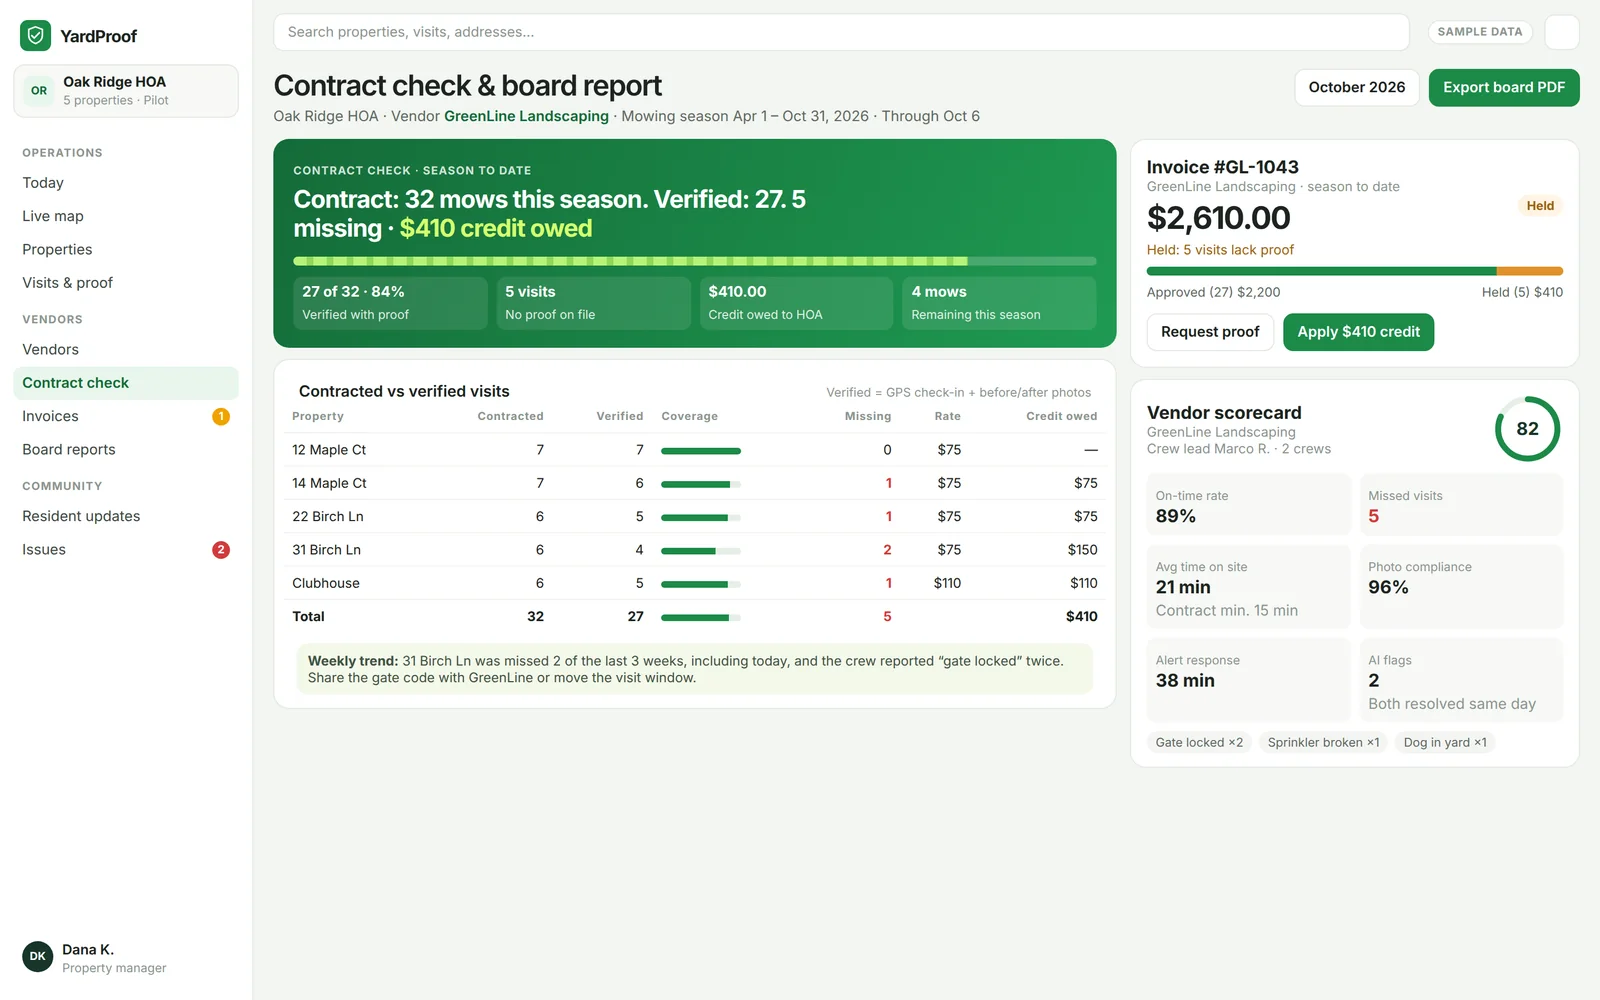The height and width of the screenshot is (1000, 1600).
Task: Open Invoices section
Action: click(126, 416)
